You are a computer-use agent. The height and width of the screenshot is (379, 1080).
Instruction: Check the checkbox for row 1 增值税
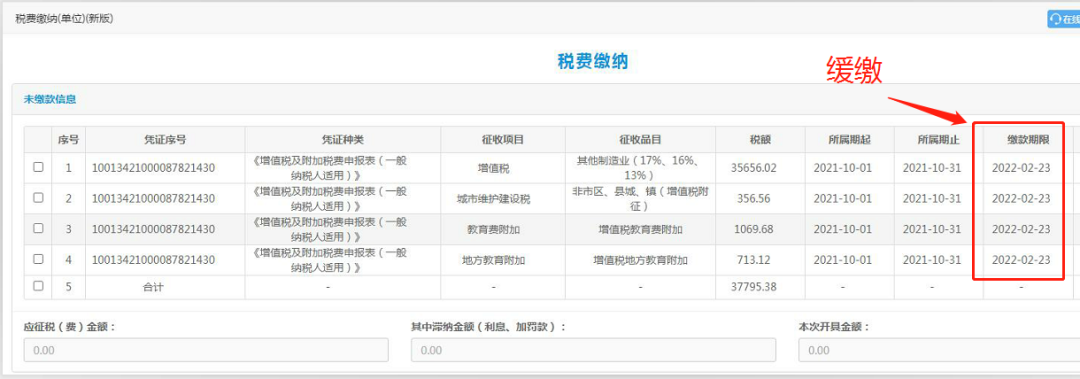[x=39, y=167]
